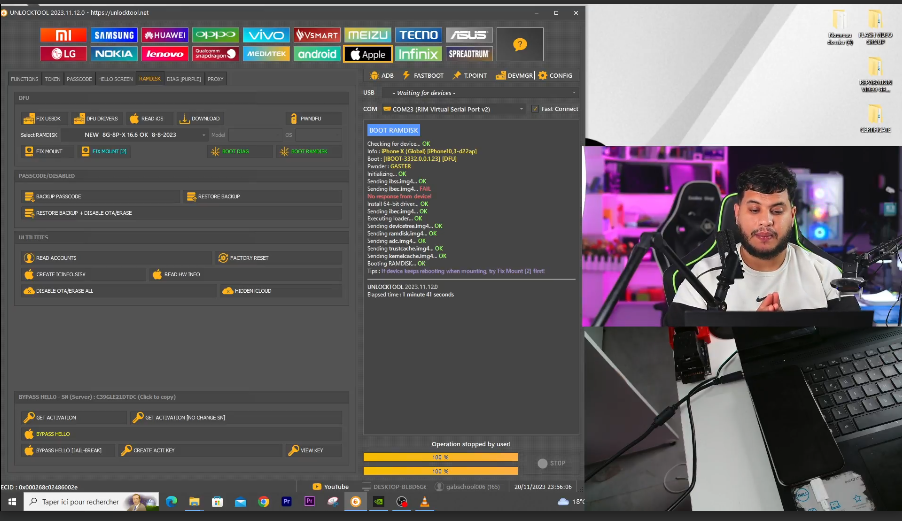Select the Infinix brand tile
Image resolution: width=902 pixels, height=521 pixels.
(x=418, y=54)
